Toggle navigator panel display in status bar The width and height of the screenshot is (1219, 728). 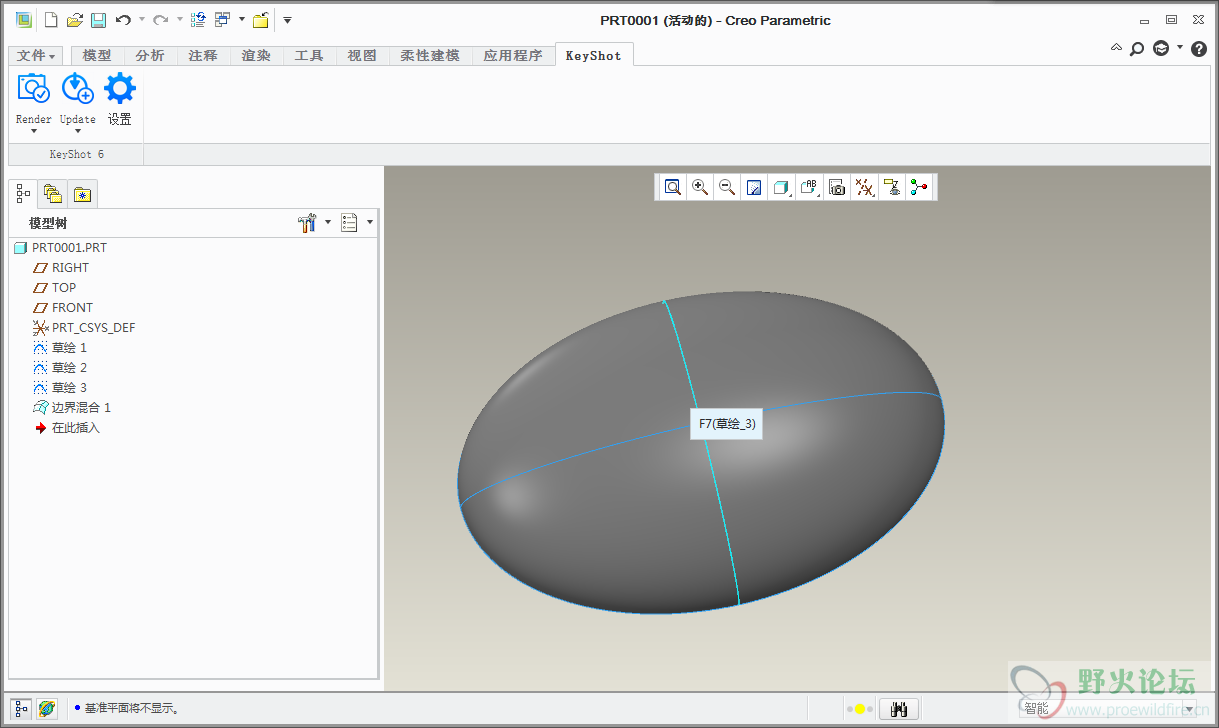(21, 708)
